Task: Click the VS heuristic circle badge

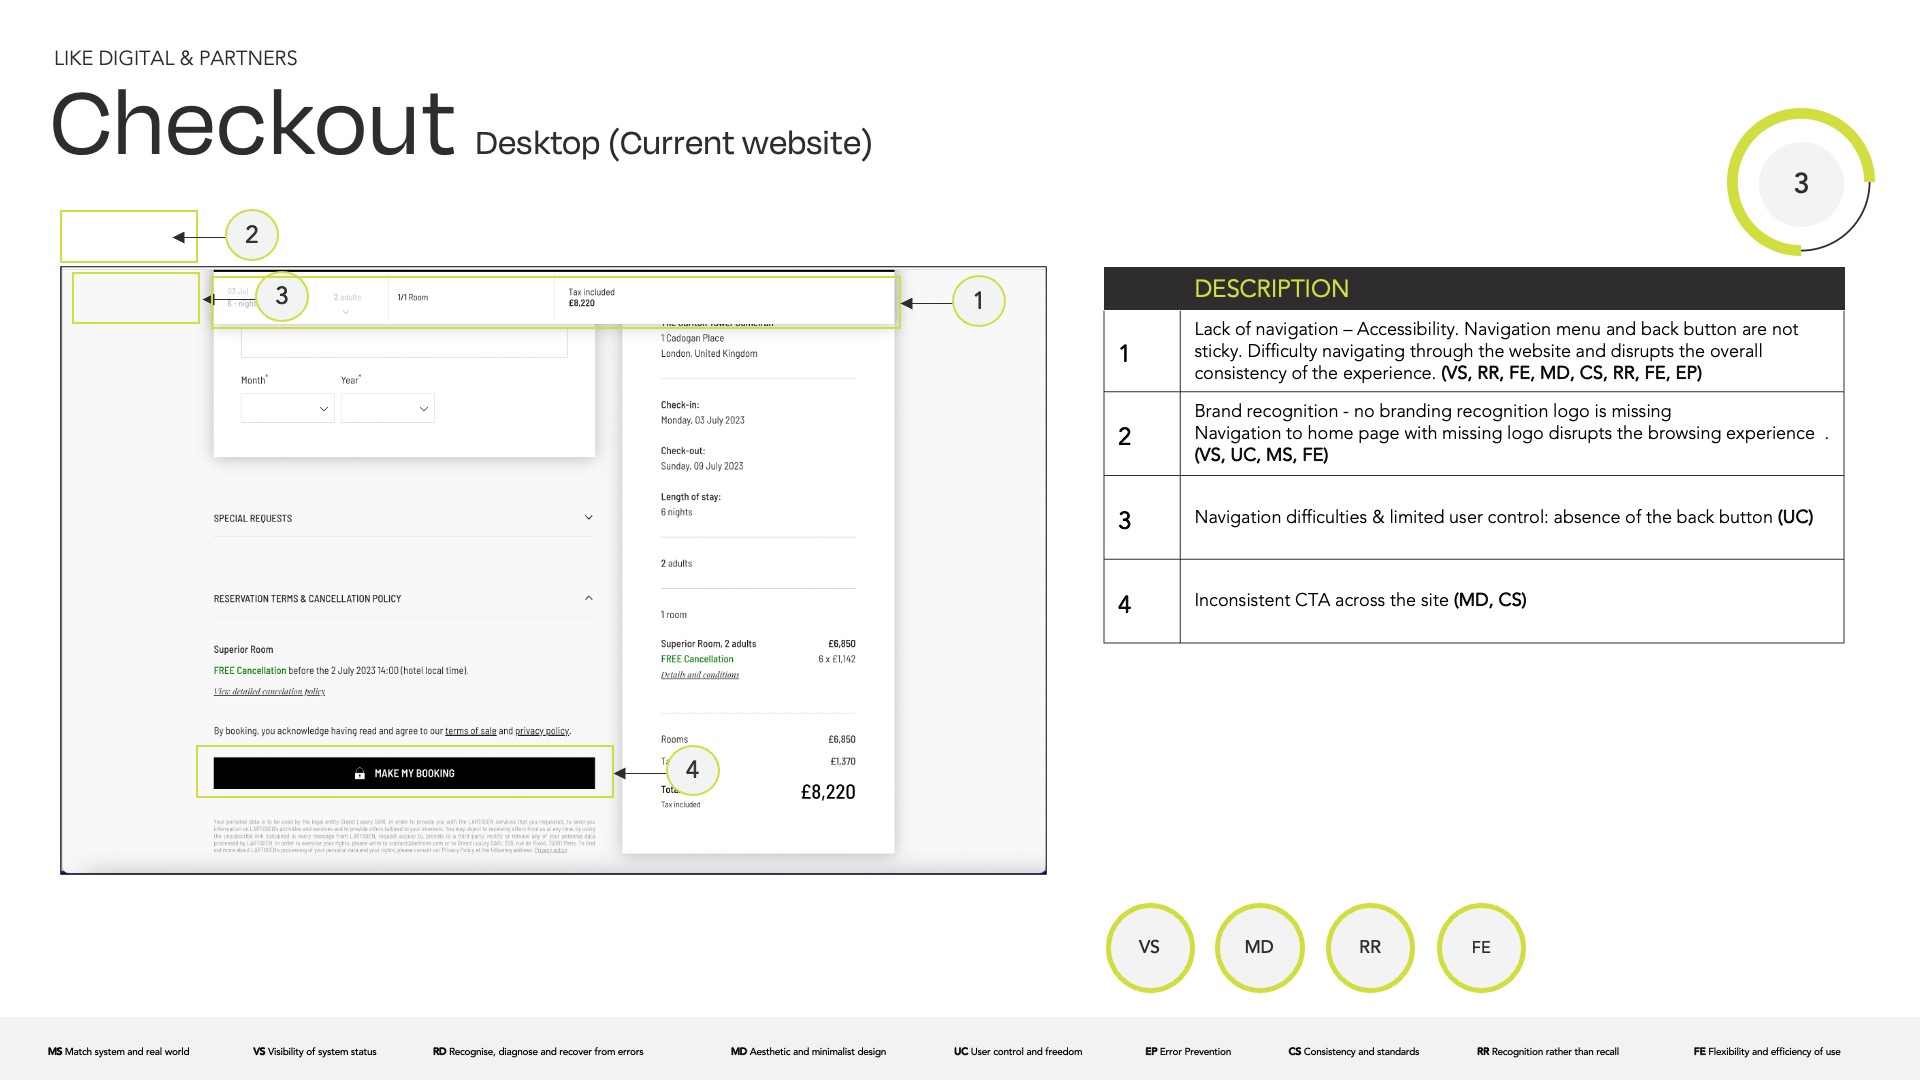Action: tap(1149, 947)
